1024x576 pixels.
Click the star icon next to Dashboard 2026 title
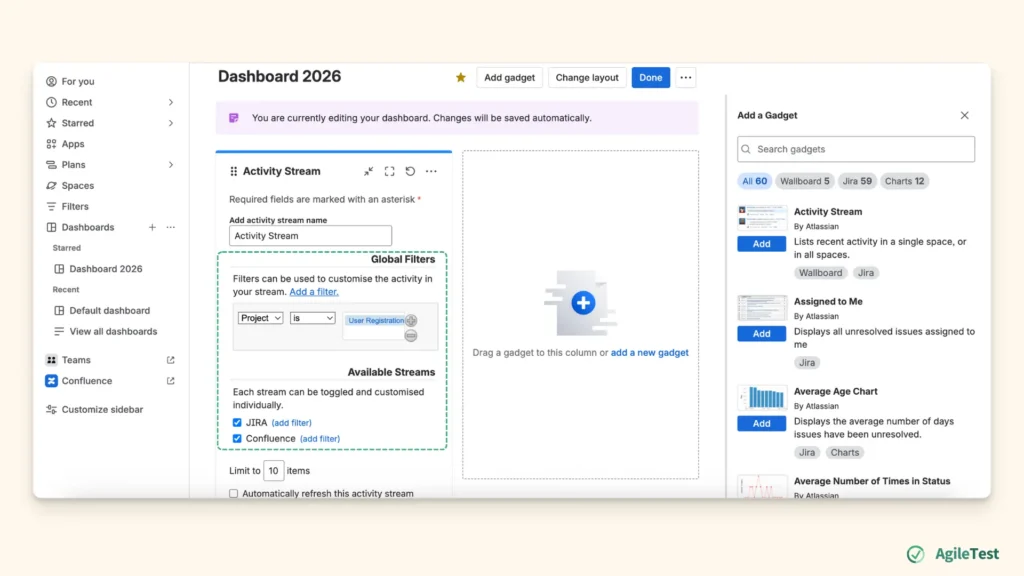(460, 78)
